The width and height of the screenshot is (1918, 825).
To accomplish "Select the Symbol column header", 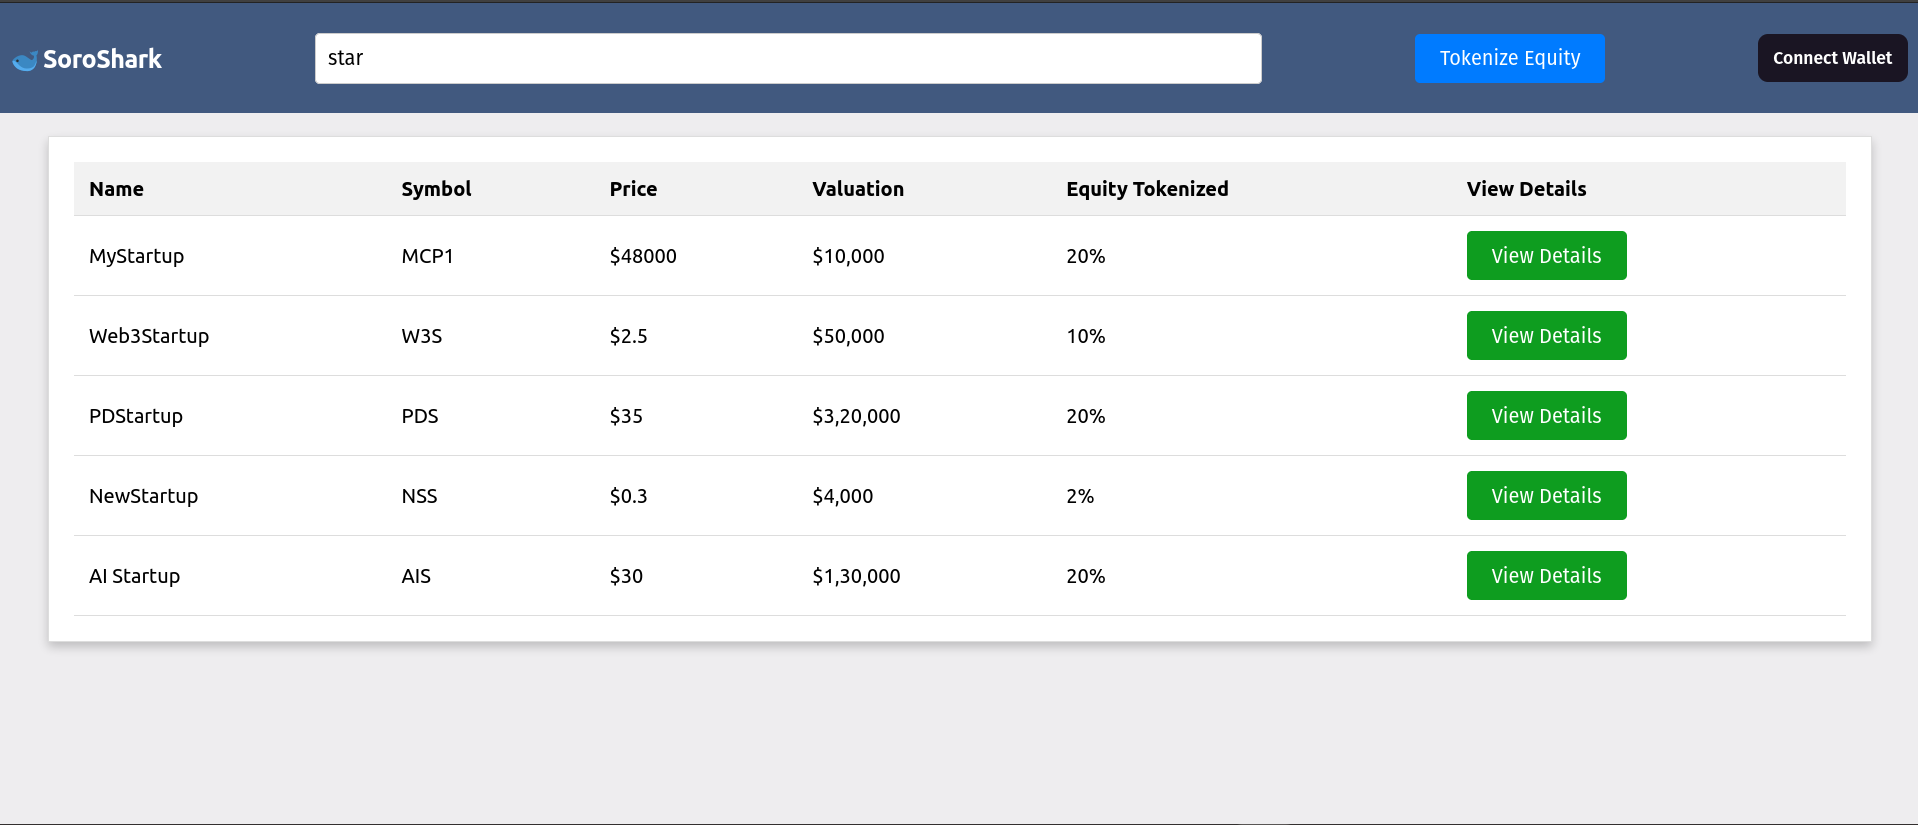I will 436,189.
